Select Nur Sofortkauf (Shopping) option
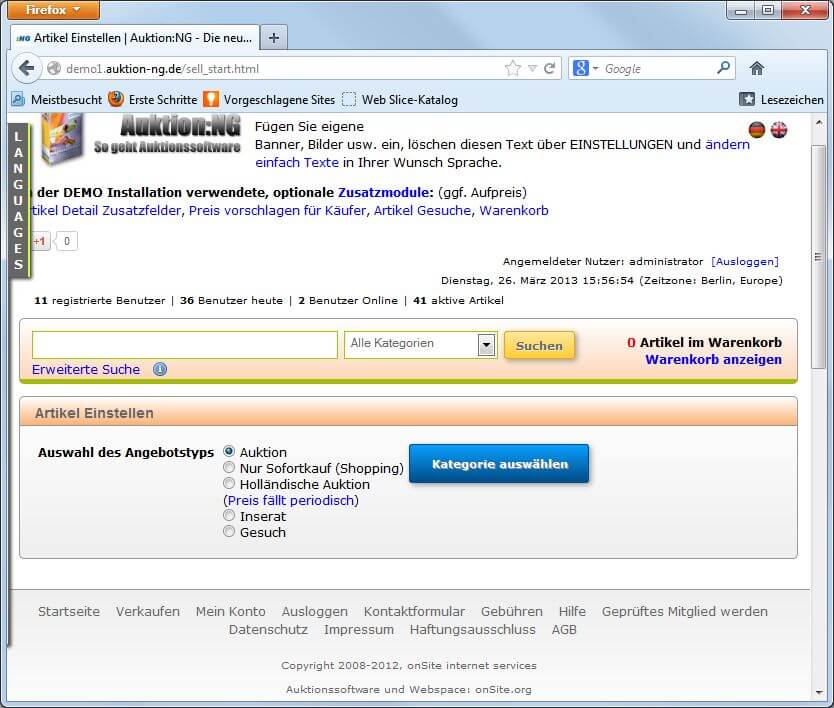 (229, 468)
